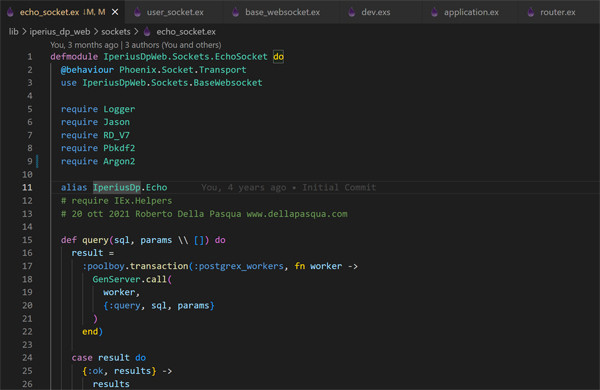Screen dimensions: 600x390
Task: Click the highlighted 'do' keyword on line 1
Action: point(278,57)
